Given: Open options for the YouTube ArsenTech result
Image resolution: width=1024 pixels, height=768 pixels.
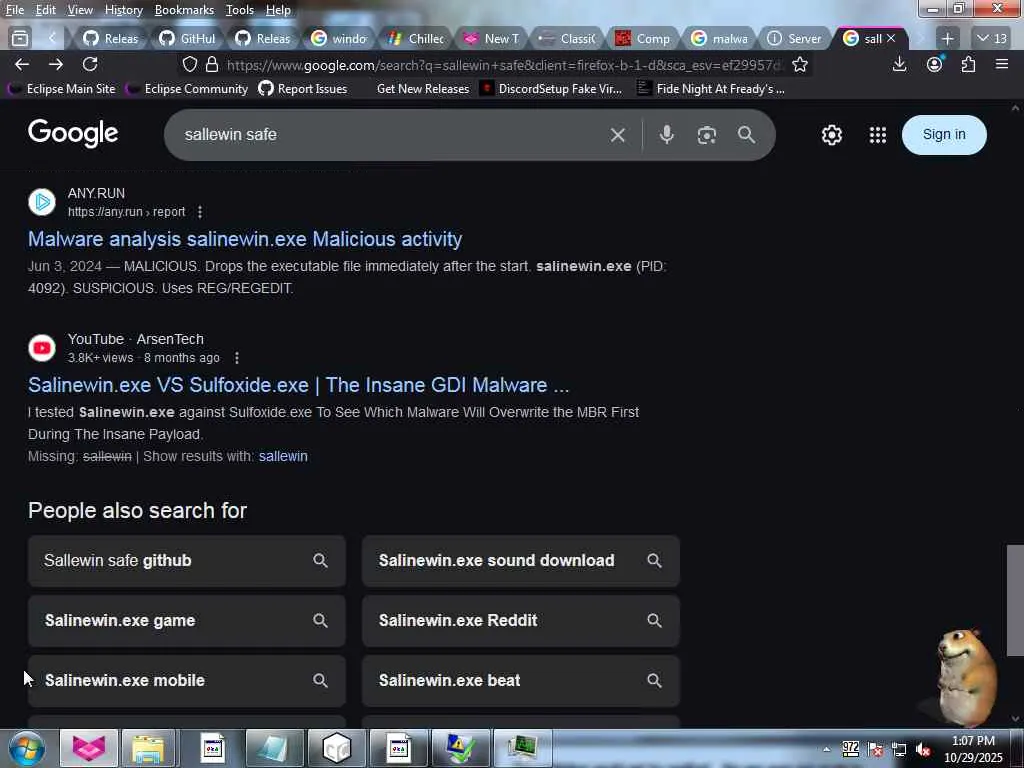Looking at the screenshot, I should (236, 358).
